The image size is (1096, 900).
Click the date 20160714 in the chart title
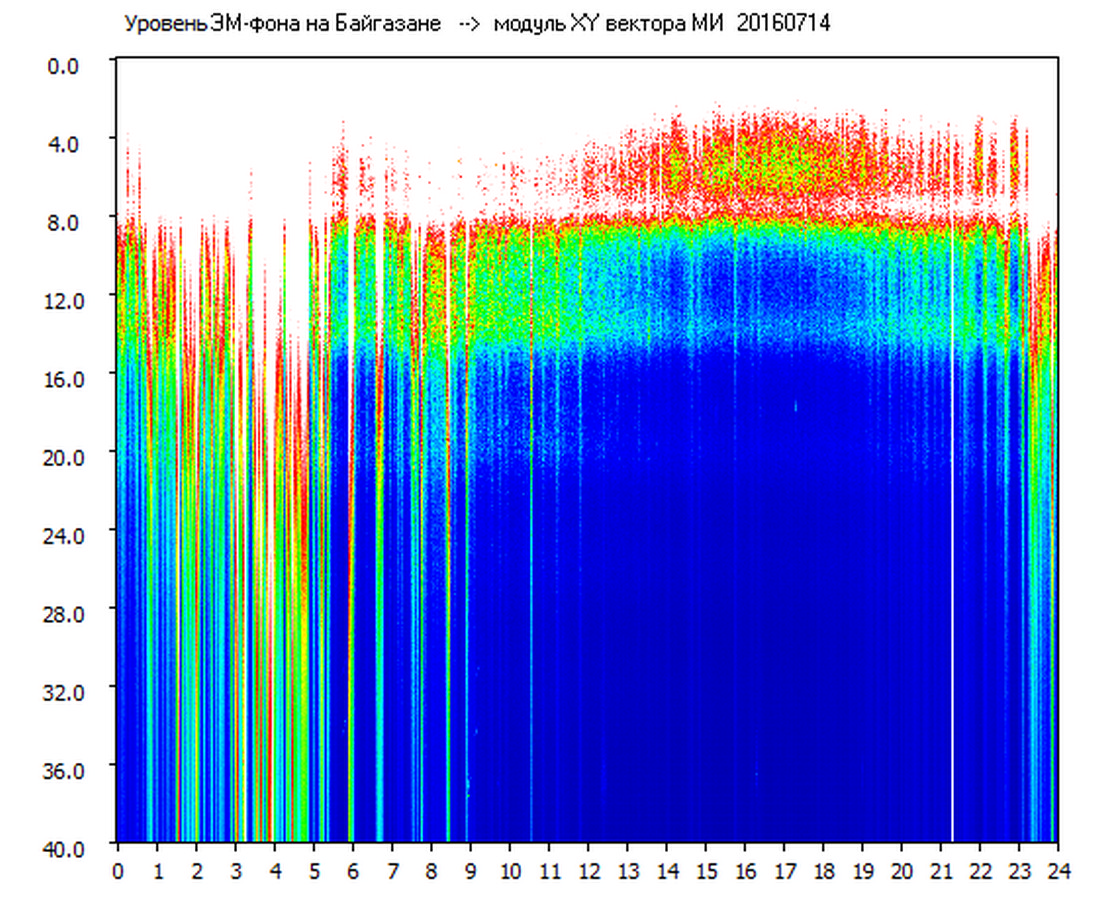[783, 24]
